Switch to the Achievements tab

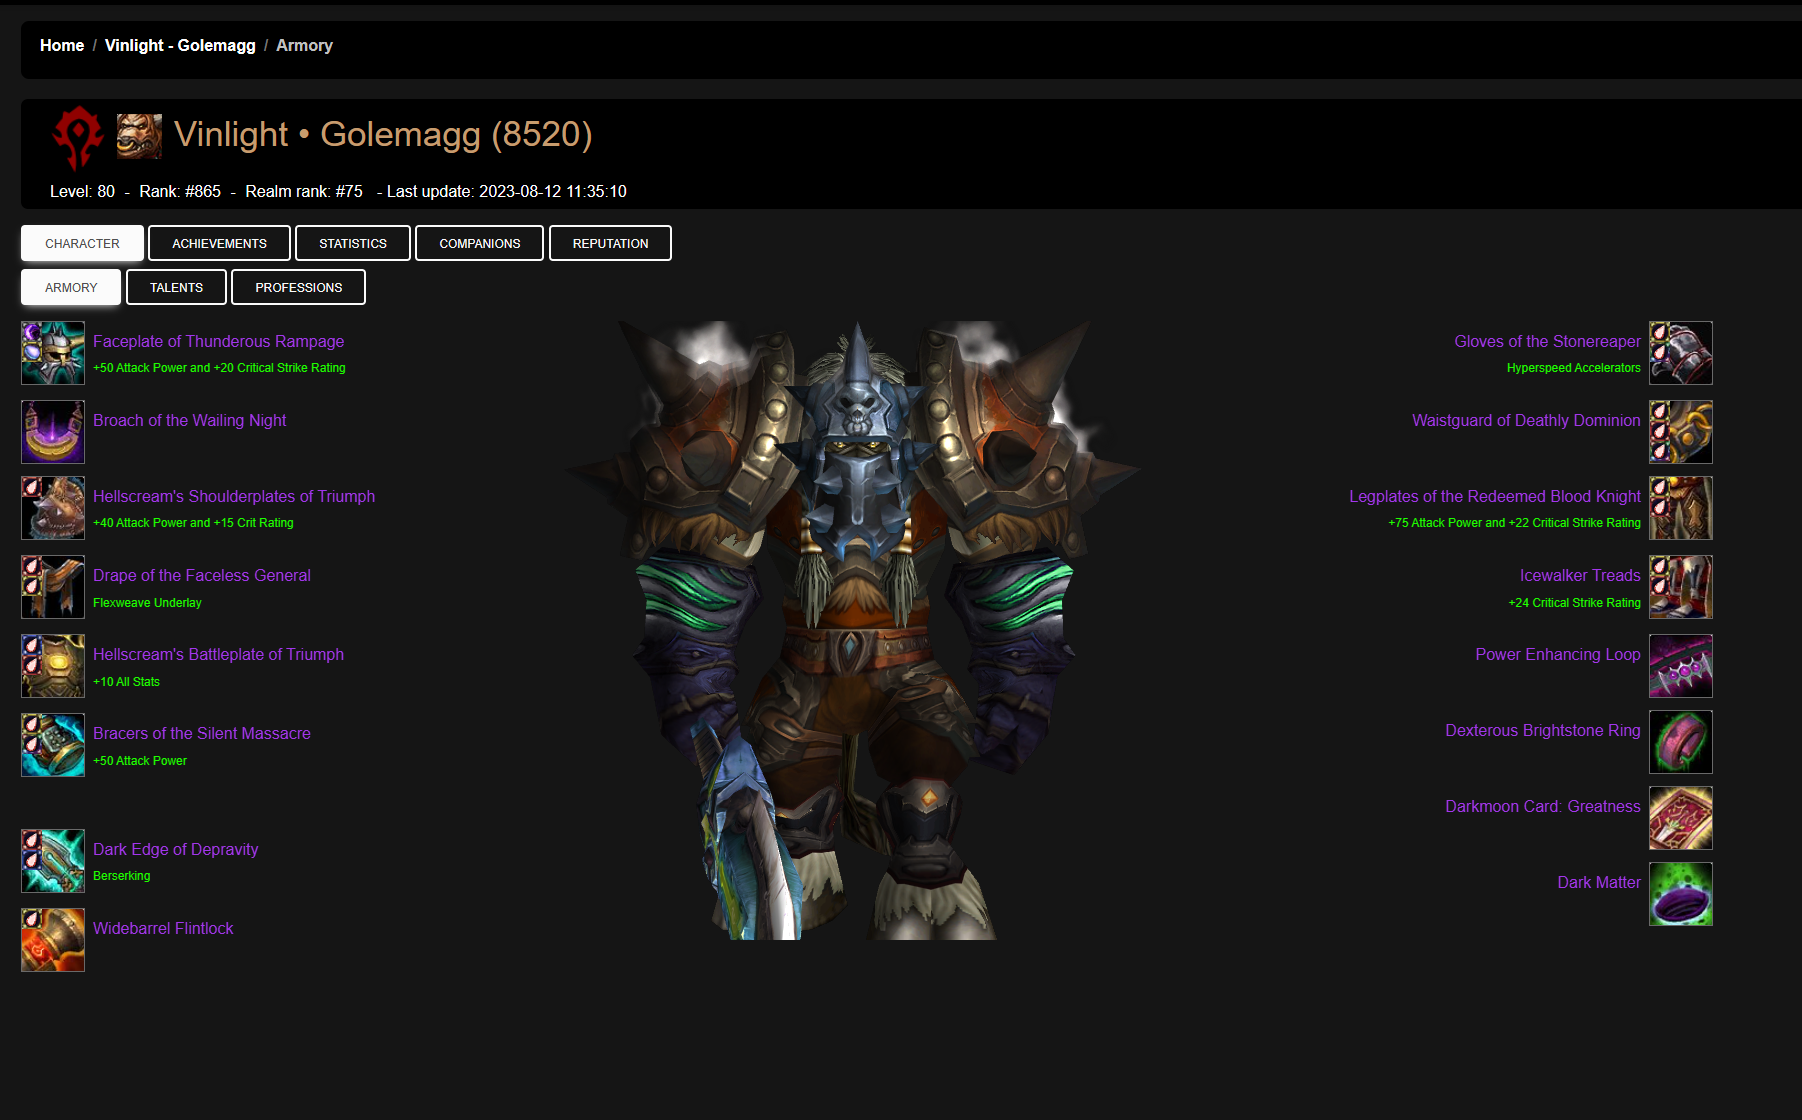tap(219, 243)
